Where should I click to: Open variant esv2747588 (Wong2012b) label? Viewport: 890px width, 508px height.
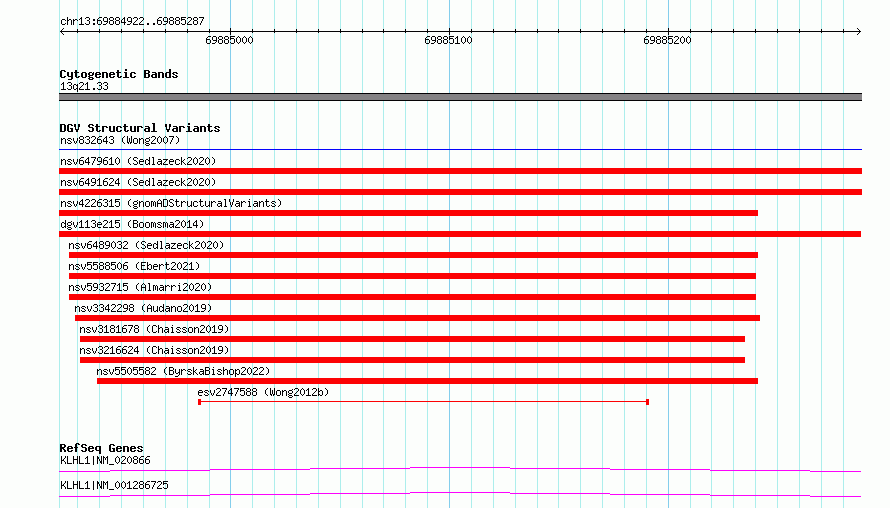(263, 392)
